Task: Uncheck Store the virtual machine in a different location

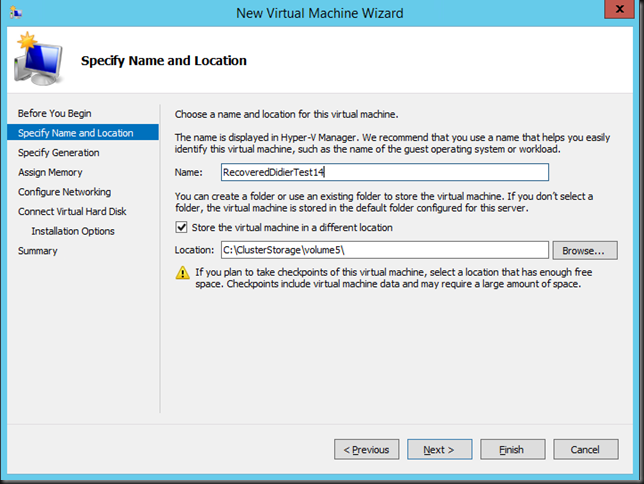Action: [x=182, y=227]
